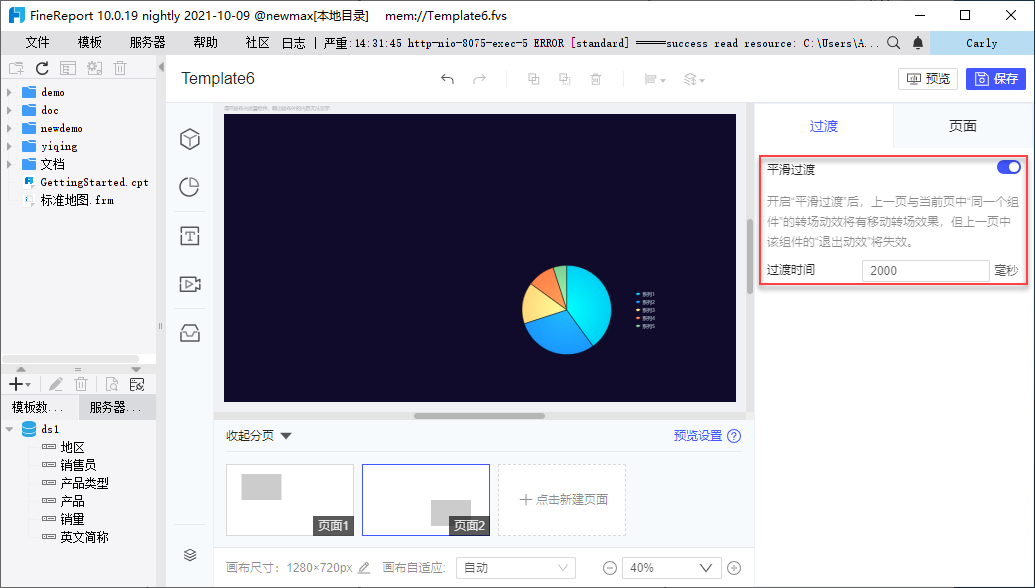Open the Carly user account button
The height and width of the screenshot is (588, 1035).
click(x=982, y=43)
